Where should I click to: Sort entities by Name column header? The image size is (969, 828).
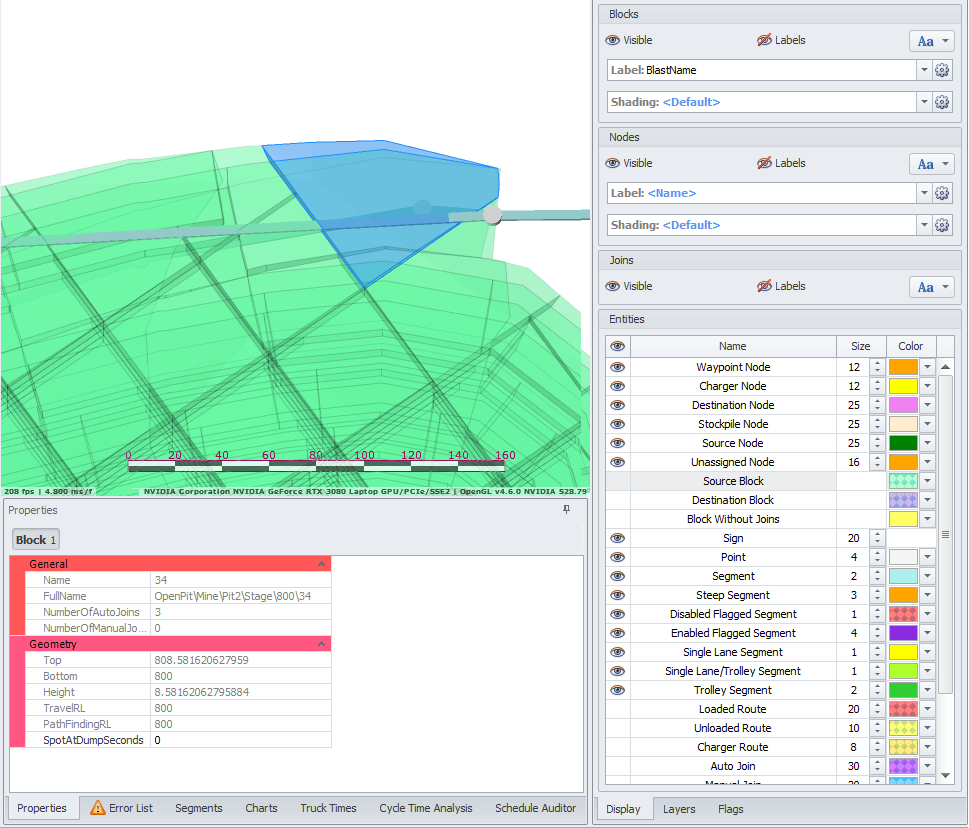[732, 346]
